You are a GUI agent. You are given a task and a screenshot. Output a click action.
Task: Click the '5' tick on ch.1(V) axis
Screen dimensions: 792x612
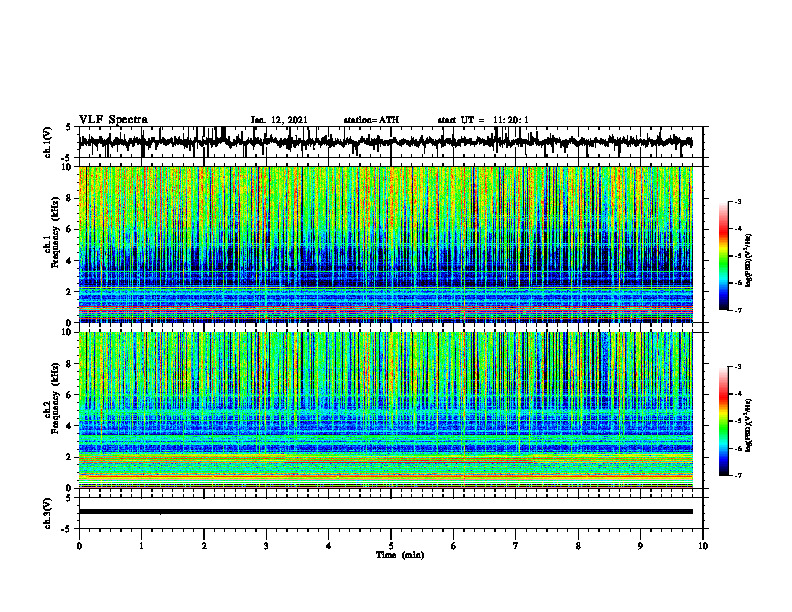(69, 127)
